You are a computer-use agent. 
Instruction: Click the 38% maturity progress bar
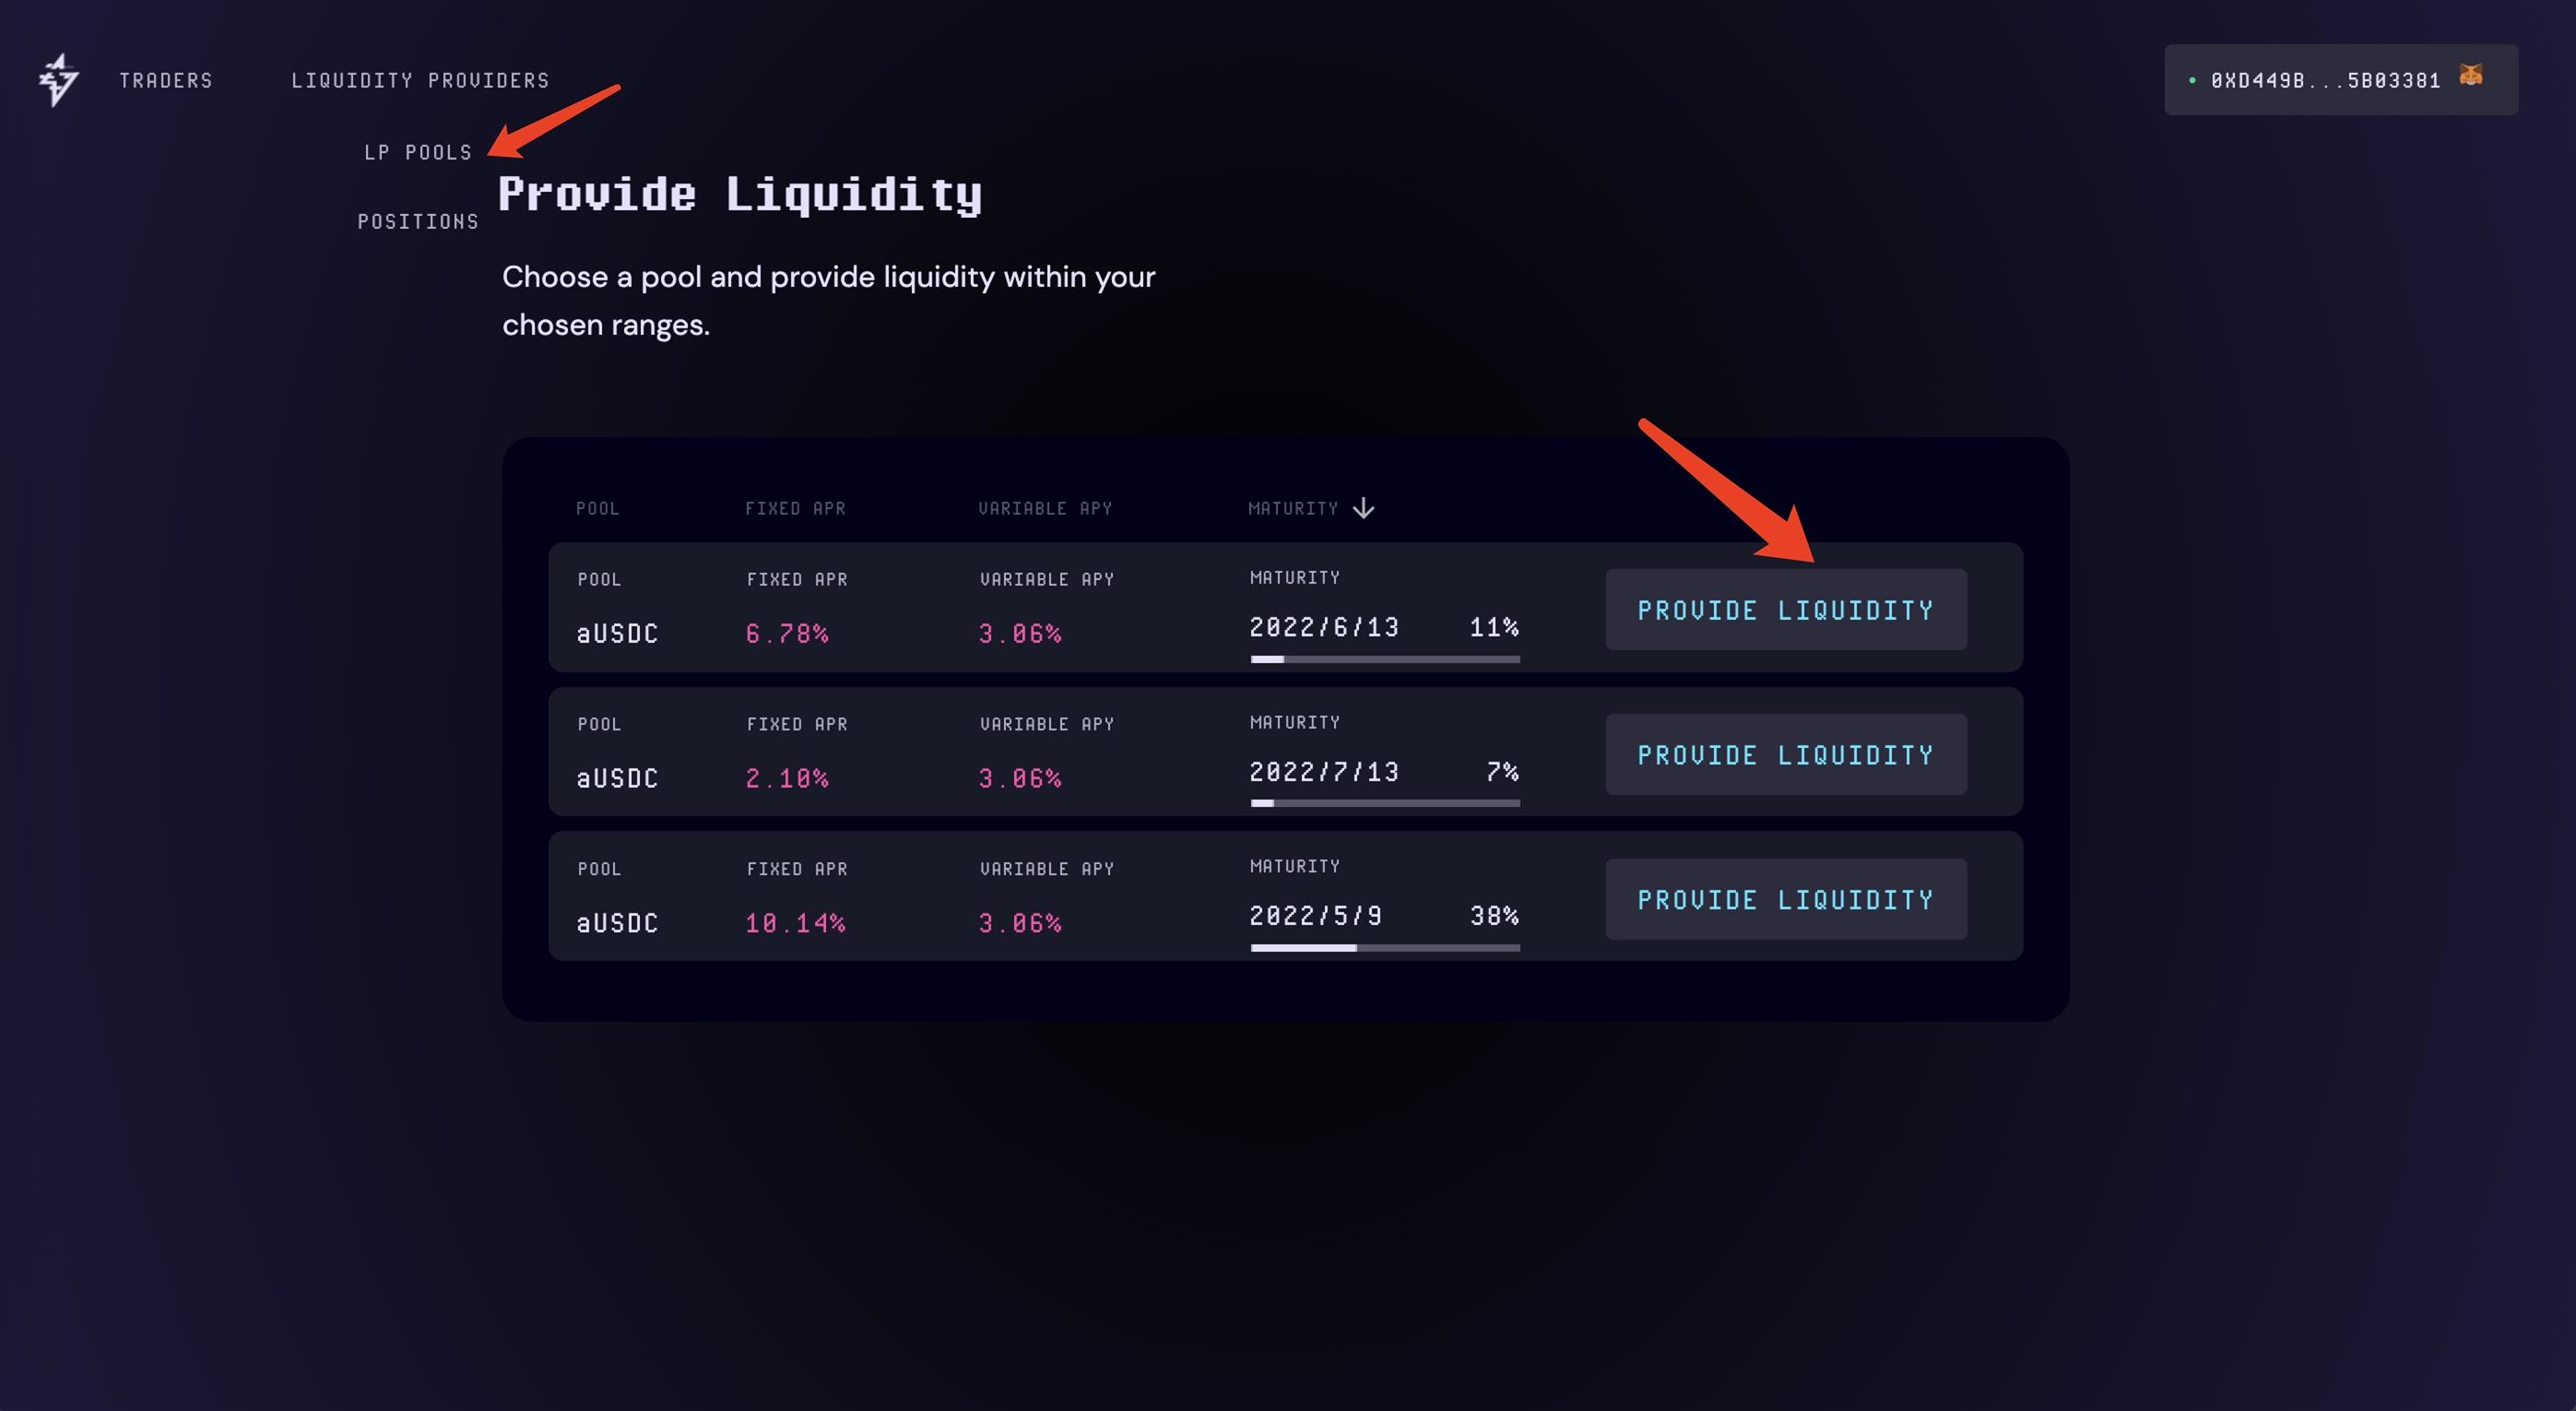[x=1384, y=947]
